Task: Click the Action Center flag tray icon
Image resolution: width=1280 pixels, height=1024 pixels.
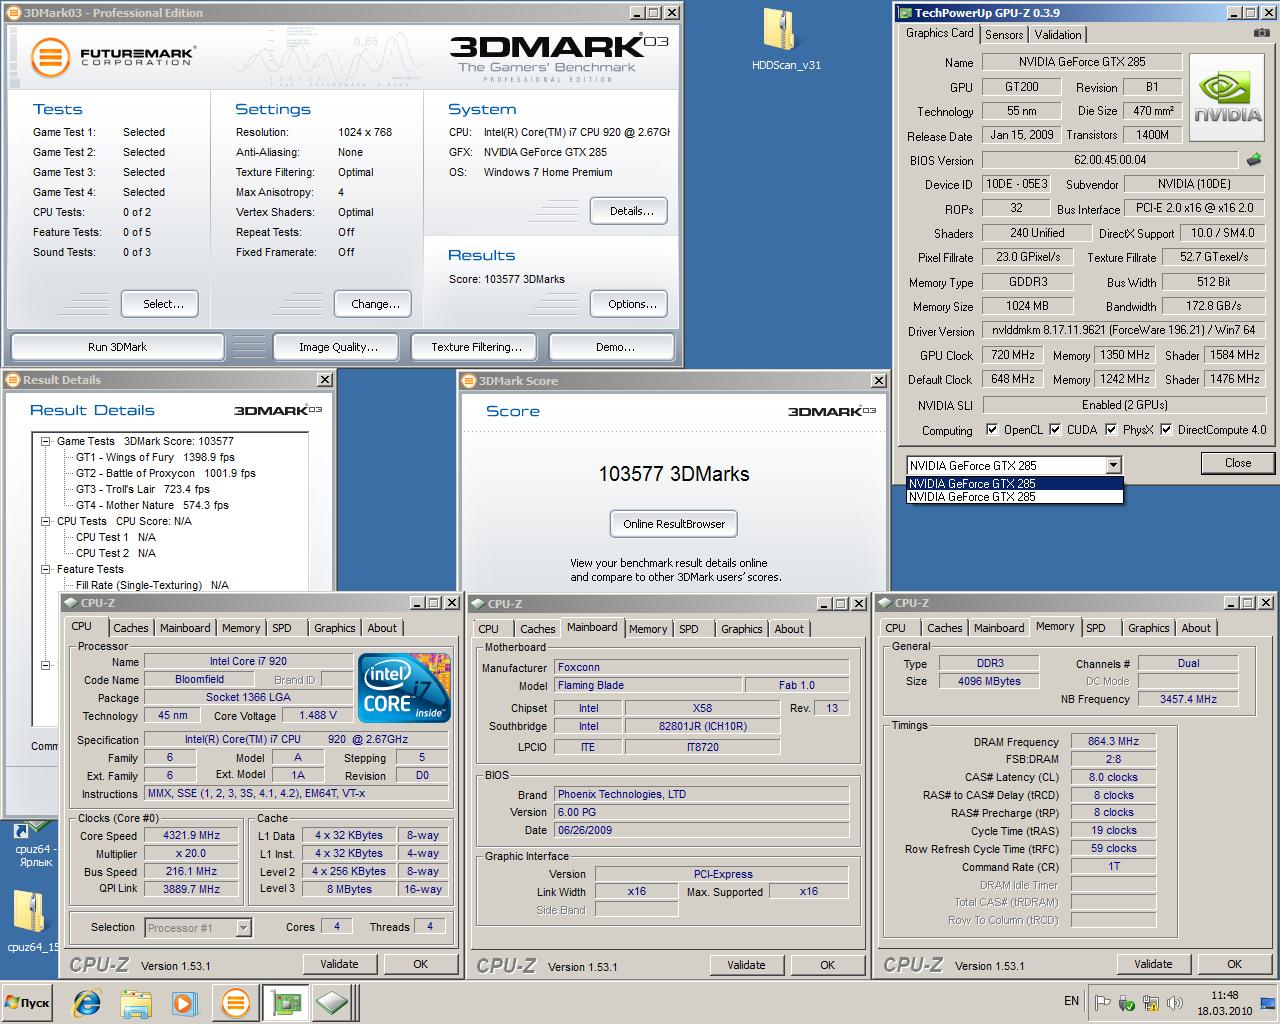Action: point(1102,1003)
